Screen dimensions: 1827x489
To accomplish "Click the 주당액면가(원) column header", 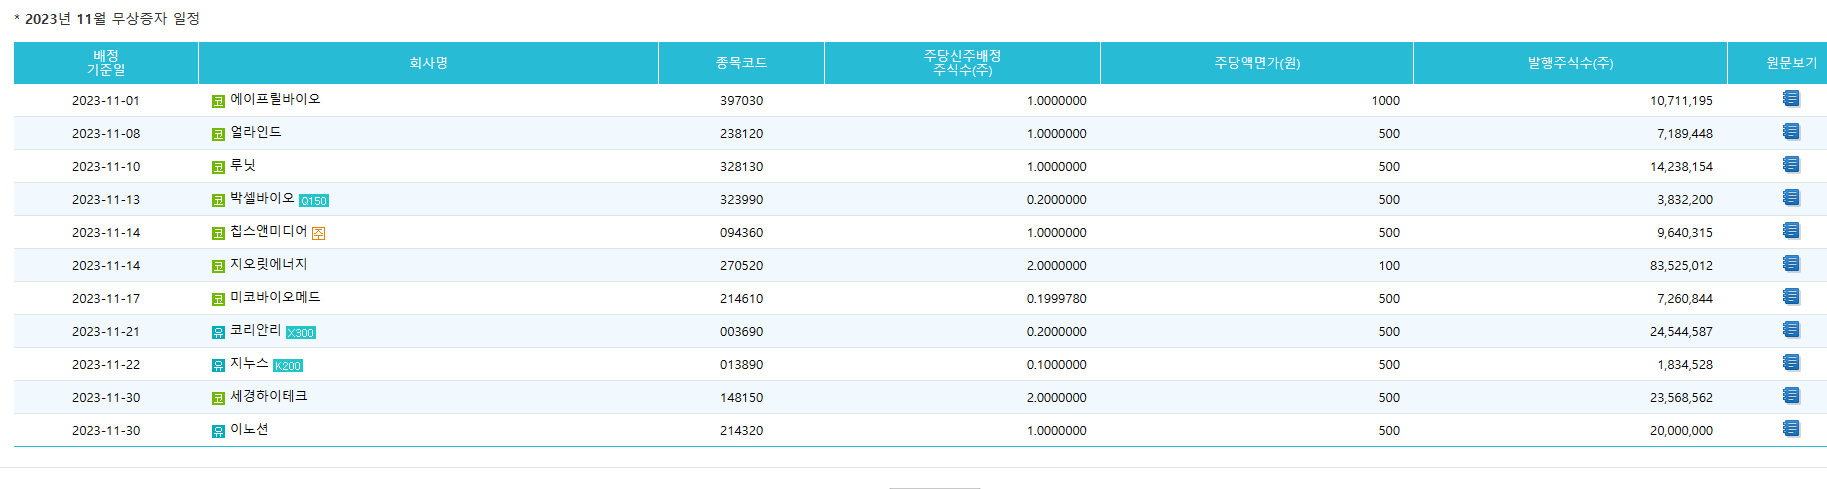I will coord(1257,63).
